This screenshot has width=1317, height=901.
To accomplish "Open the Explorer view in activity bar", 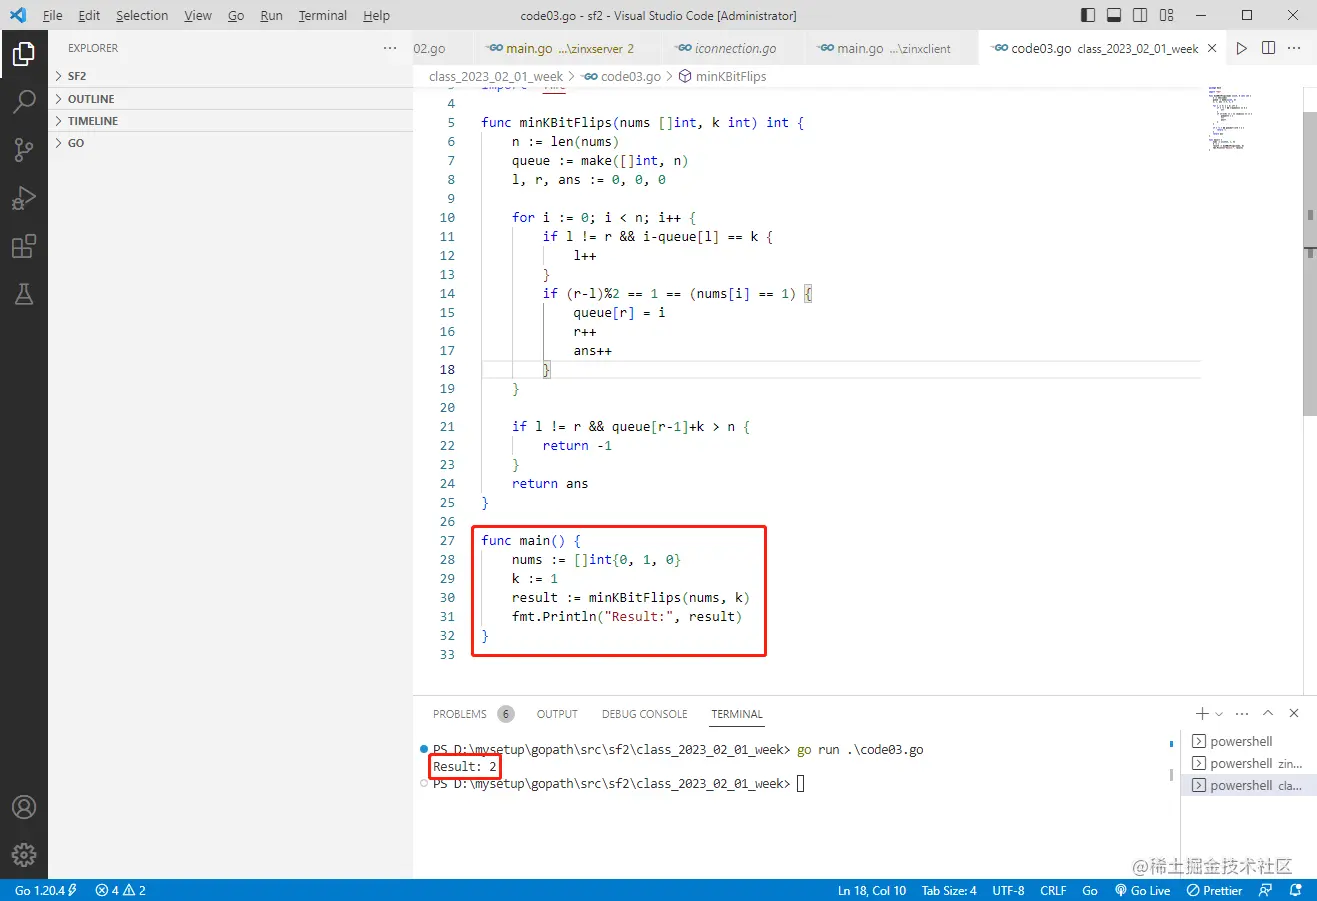I will pyautogui.click(x=24, y=54).
